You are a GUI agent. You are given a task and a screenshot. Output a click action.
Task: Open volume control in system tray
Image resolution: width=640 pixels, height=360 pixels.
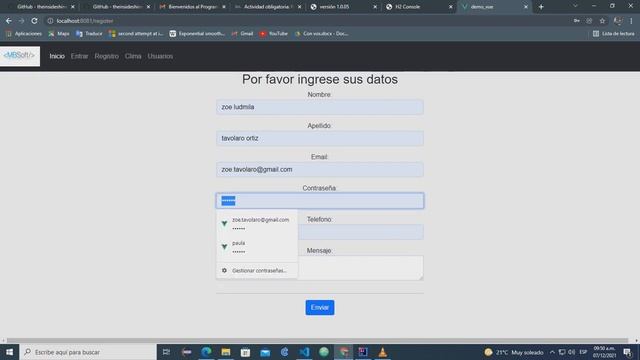click(x=571, y=352)
